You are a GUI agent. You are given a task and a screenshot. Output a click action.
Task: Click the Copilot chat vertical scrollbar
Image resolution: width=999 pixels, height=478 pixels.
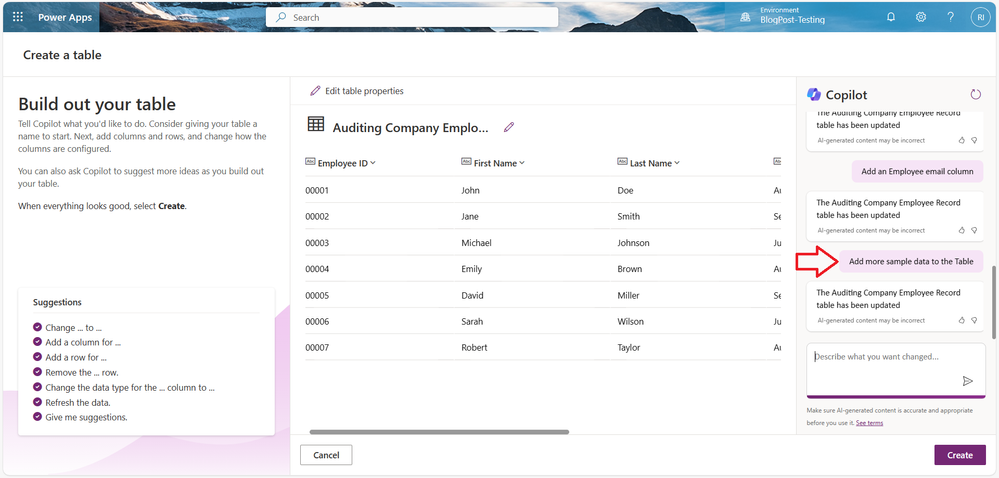[x=993, y=301]
